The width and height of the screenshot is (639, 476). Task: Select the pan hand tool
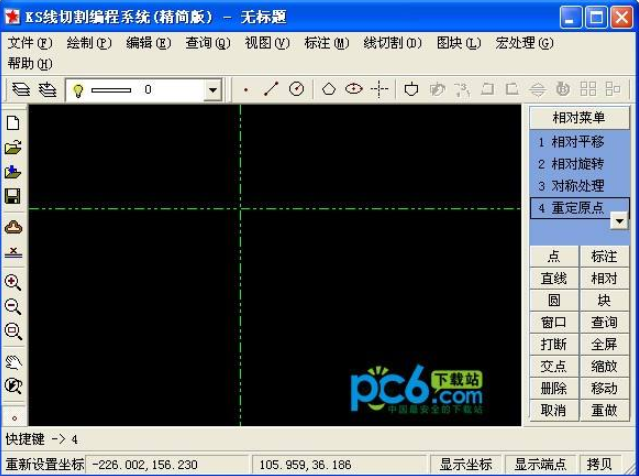[x=13, y=362]
